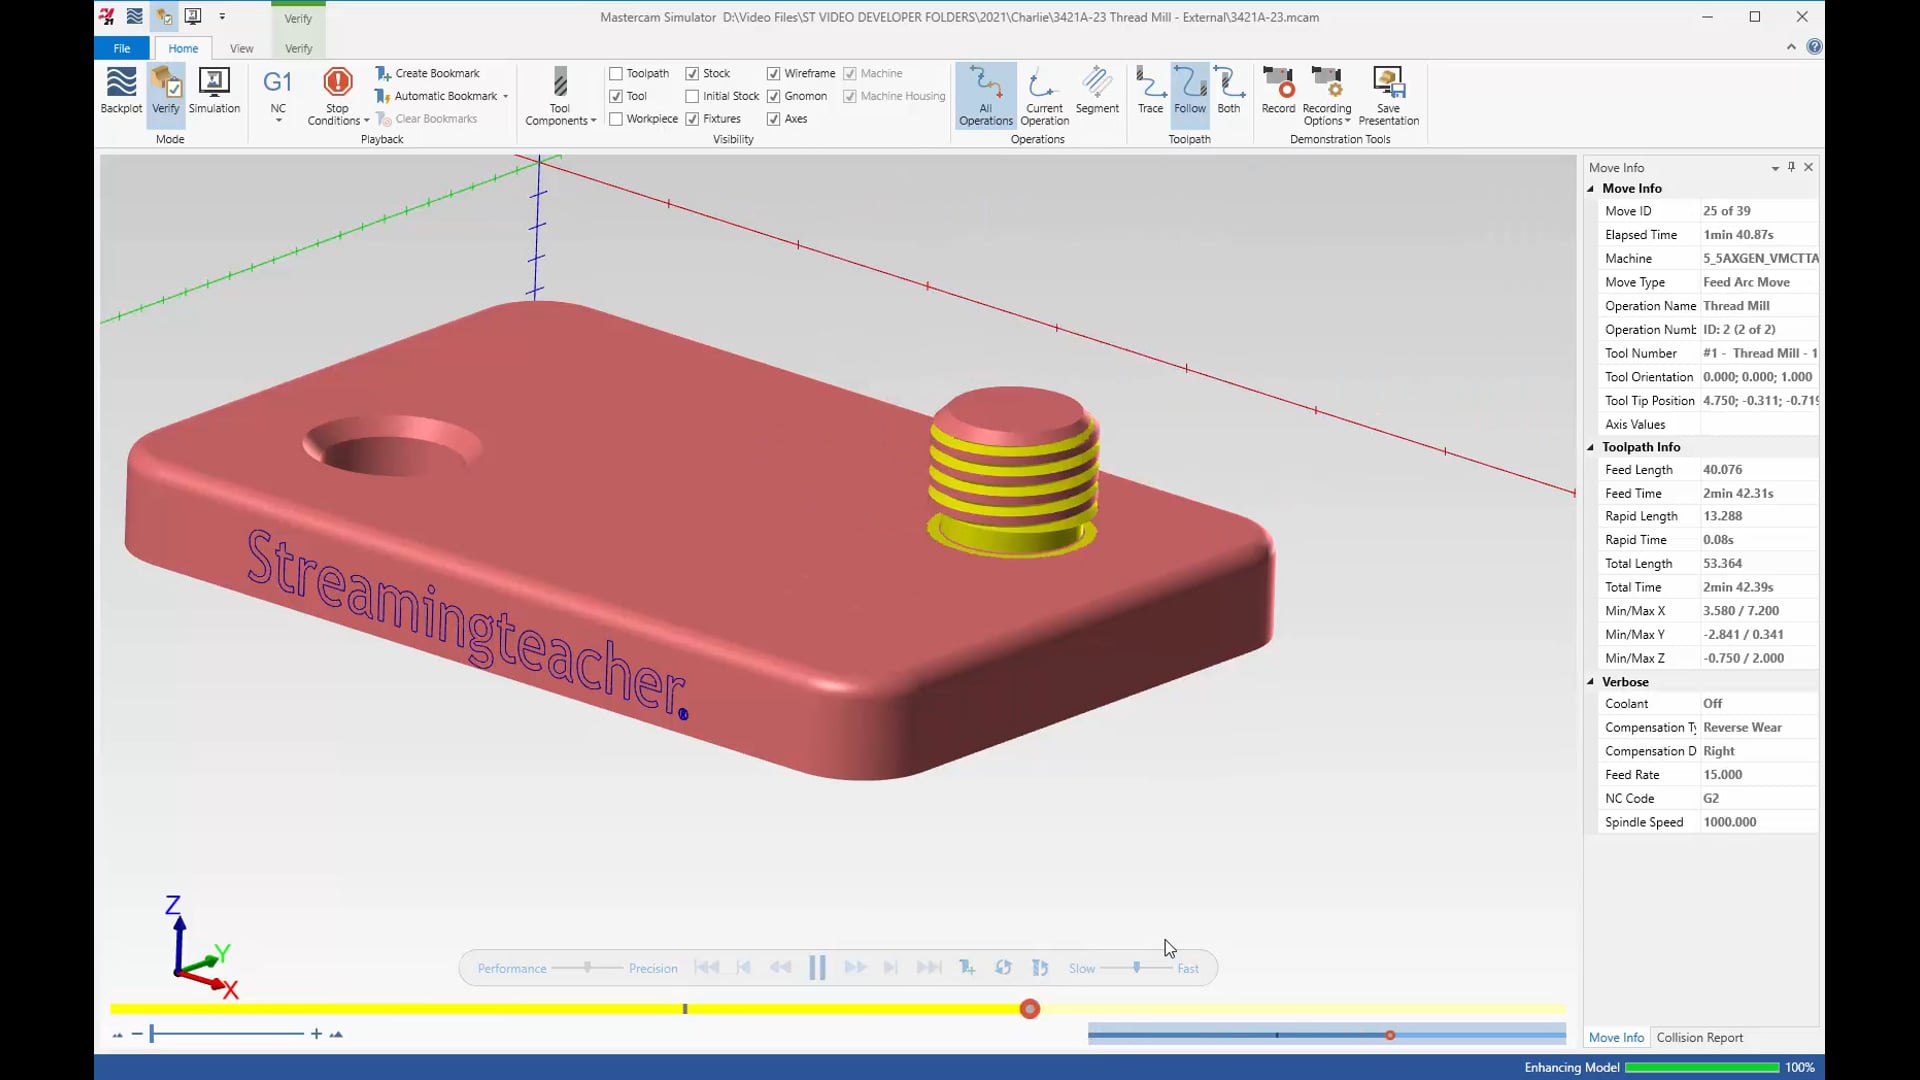Open the Home ribbon tab
The width and height of the screenshot is (1920, 1080).
pos(182,49)
